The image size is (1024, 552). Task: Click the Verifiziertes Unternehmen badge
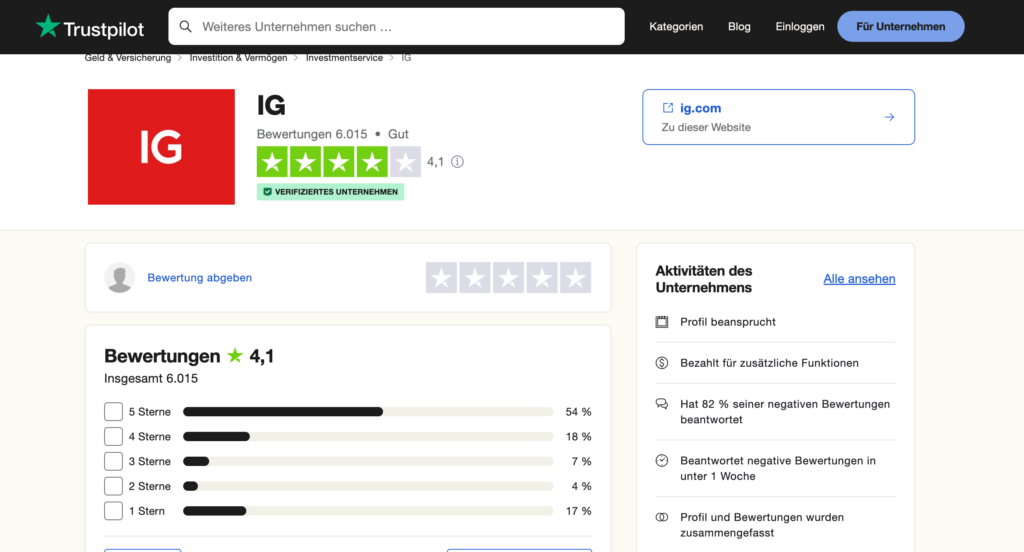click(330, 192)
